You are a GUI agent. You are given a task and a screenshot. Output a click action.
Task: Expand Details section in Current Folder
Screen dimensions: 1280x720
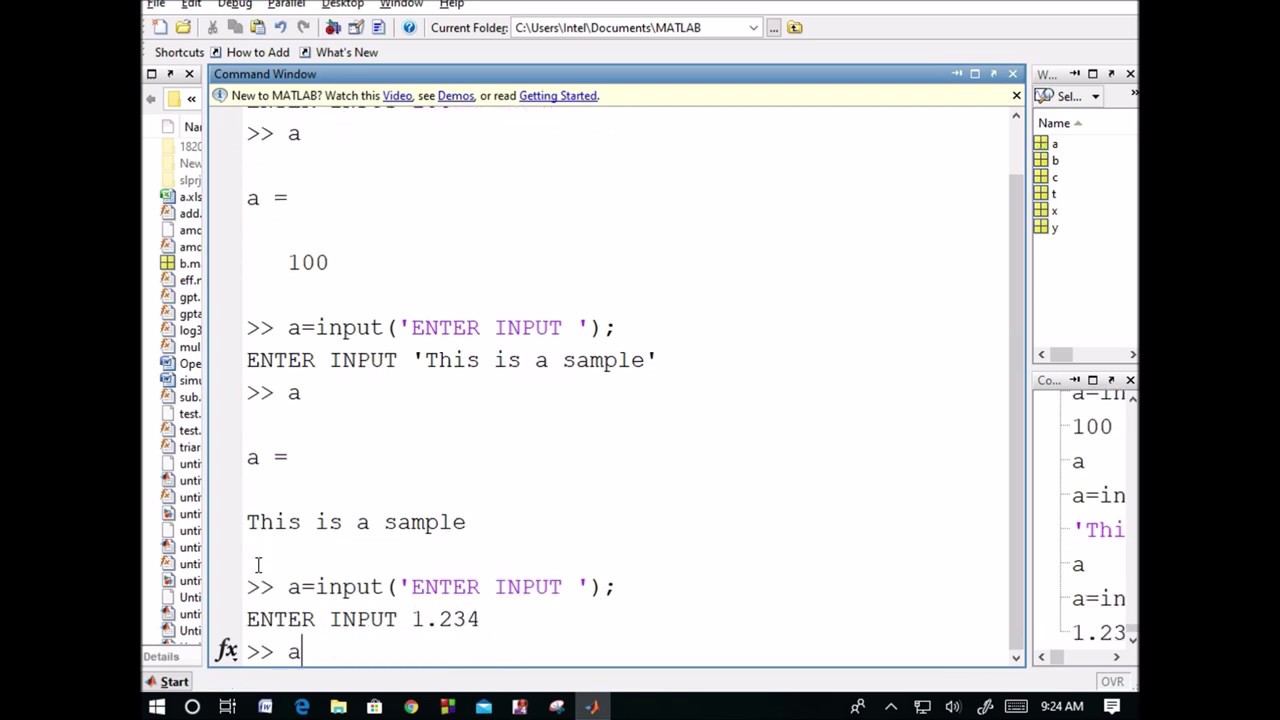pyautogui.click(x=161, y=656)
